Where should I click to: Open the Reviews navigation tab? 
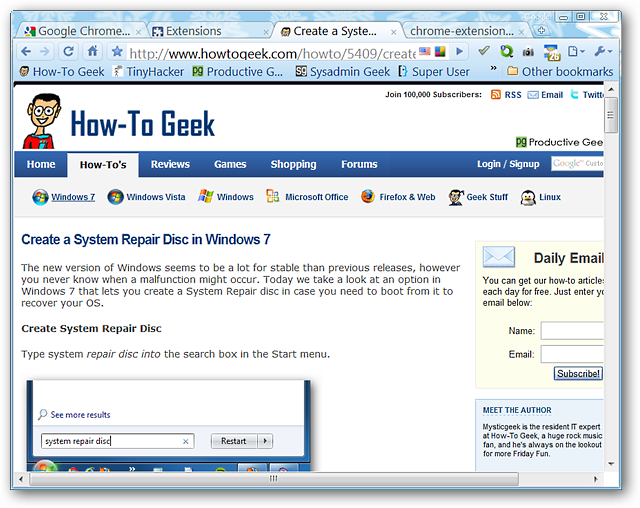[x=170, y=164]
